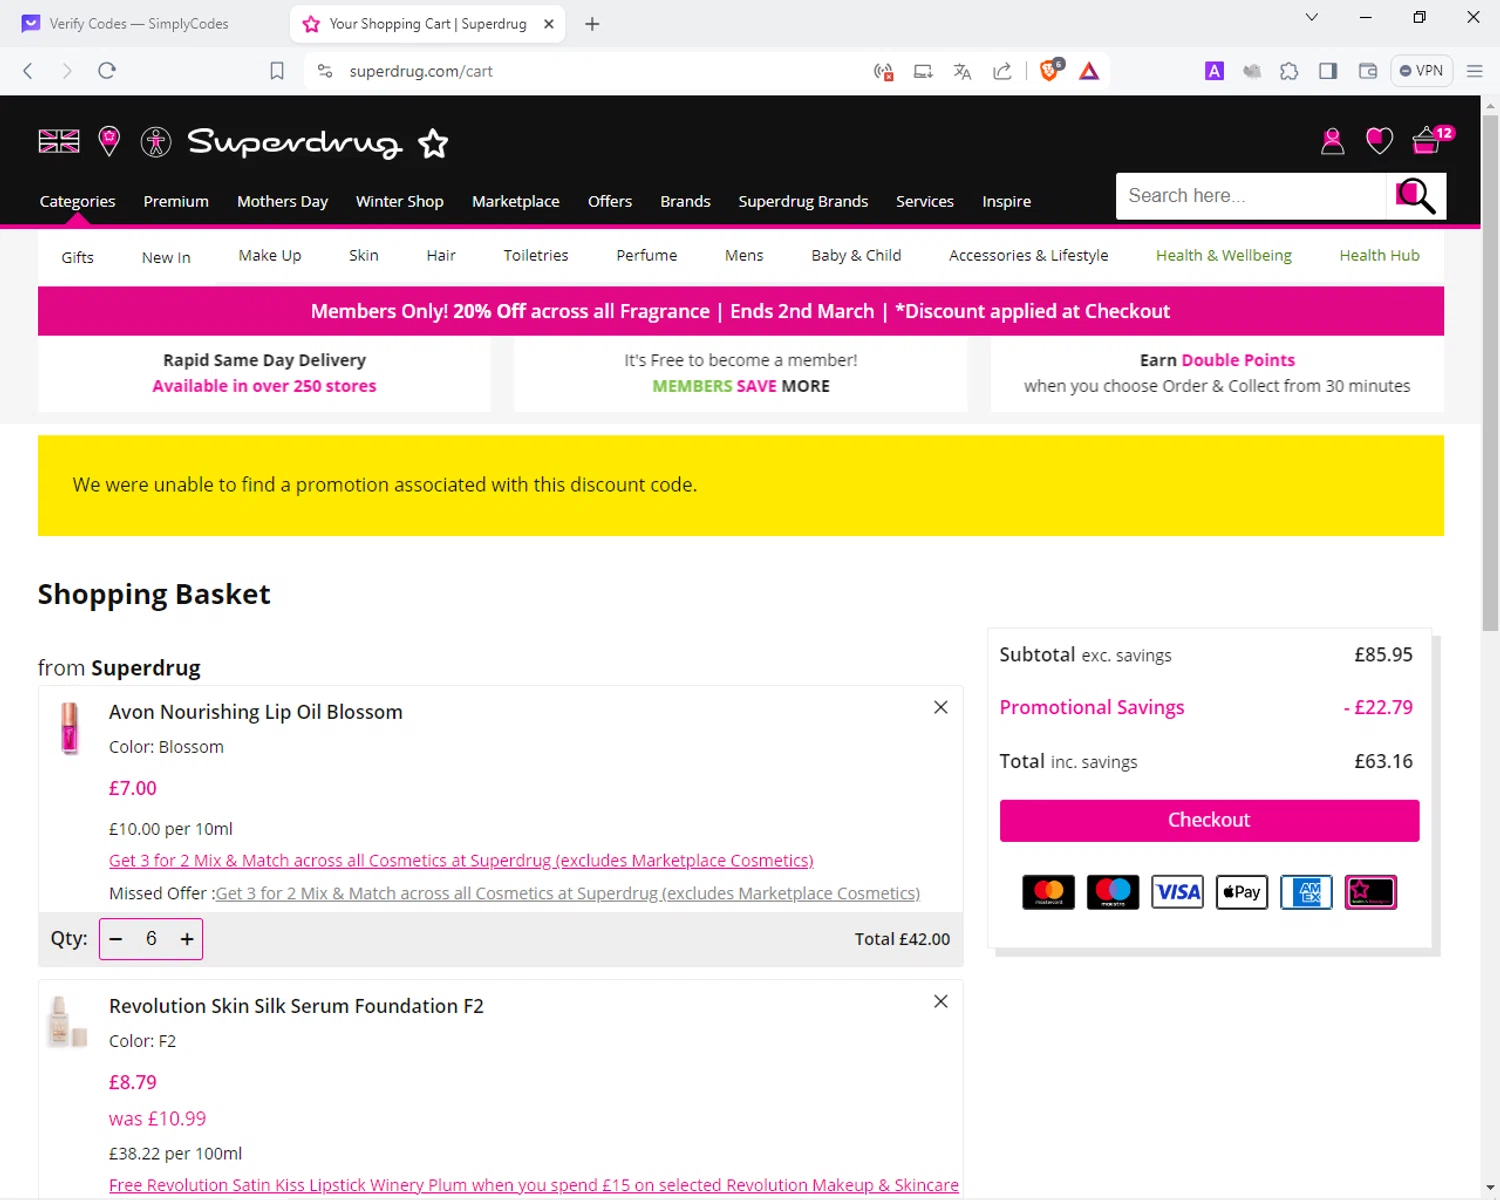Click the UK flag country selector icon
The image size is (1500, 1200).
click(x=59, y=142)
